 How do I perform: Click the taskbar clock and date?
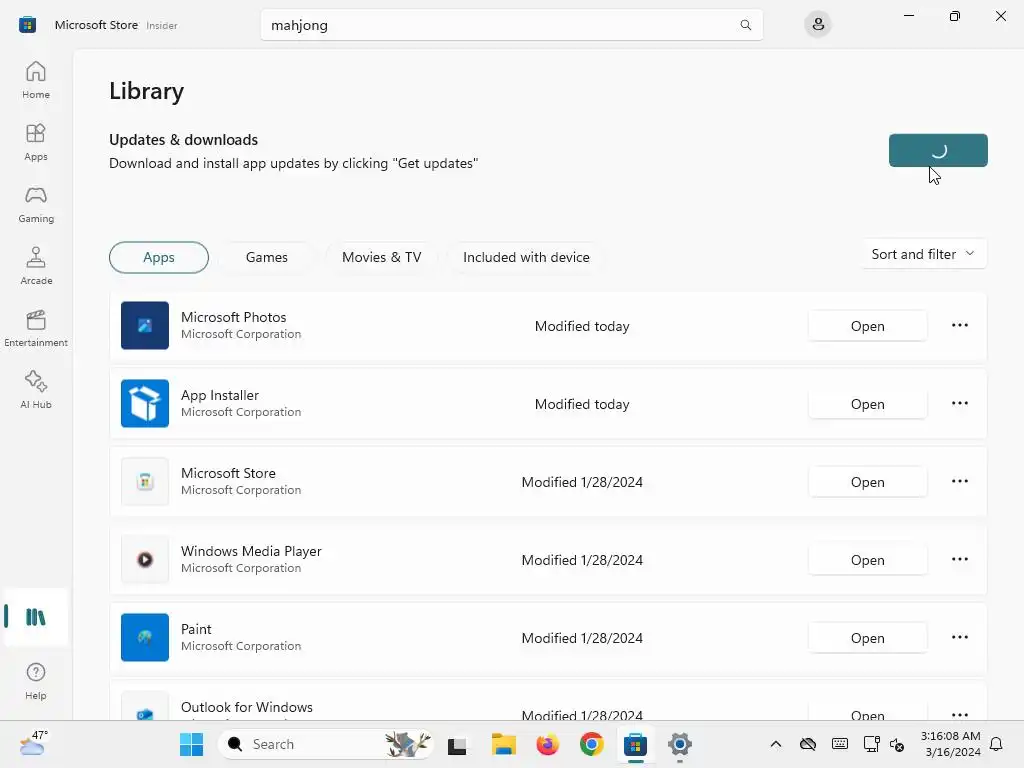pos(950,744)
